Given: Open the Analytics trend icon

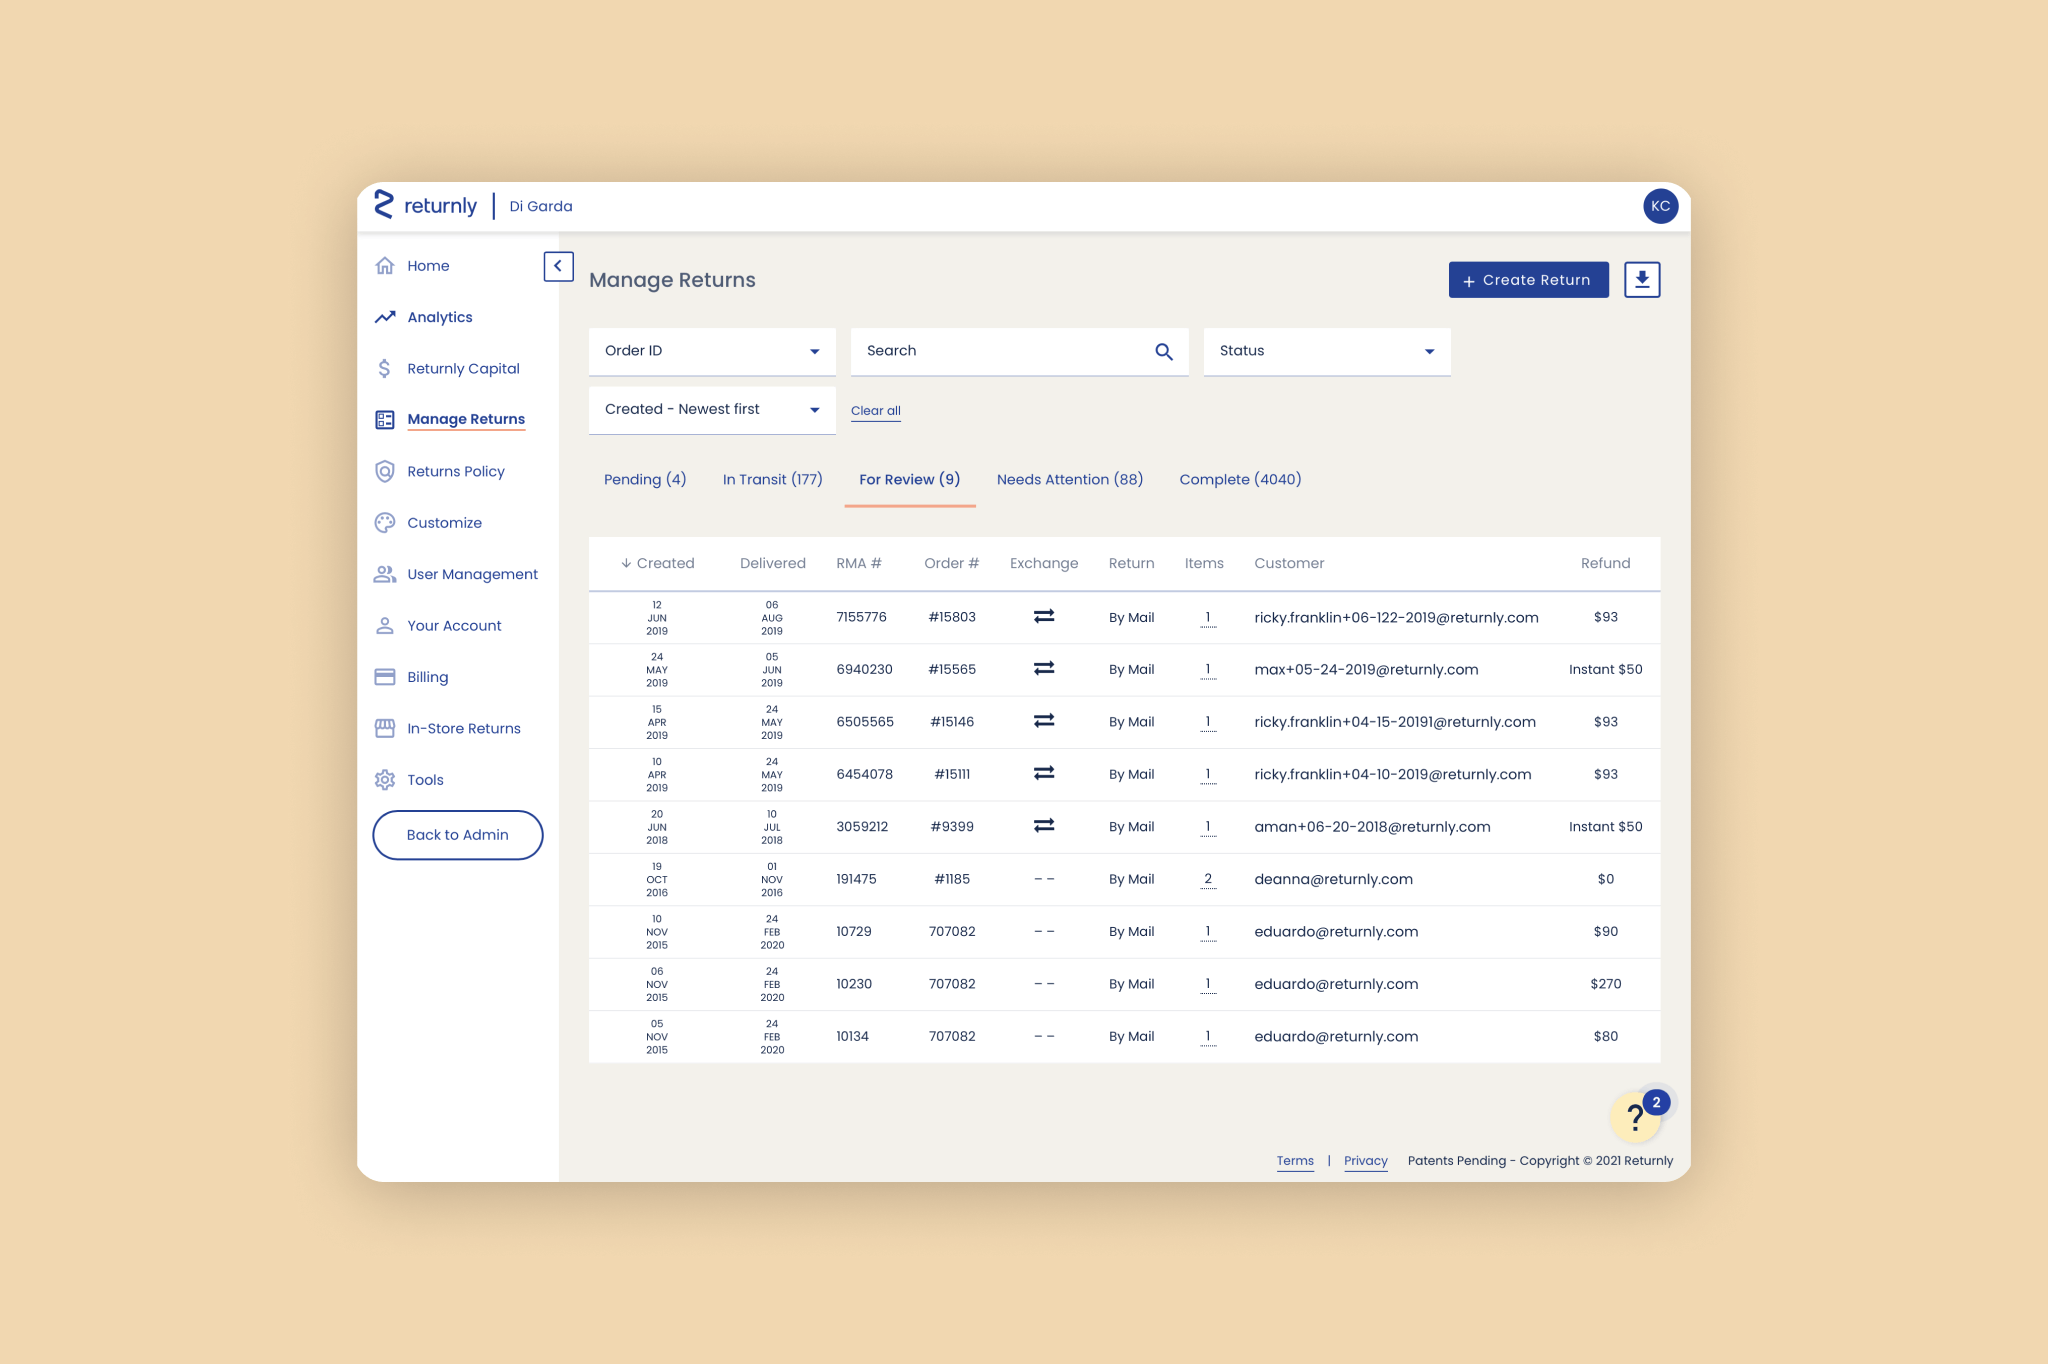Looking at the screenshot, I should 385,317.
